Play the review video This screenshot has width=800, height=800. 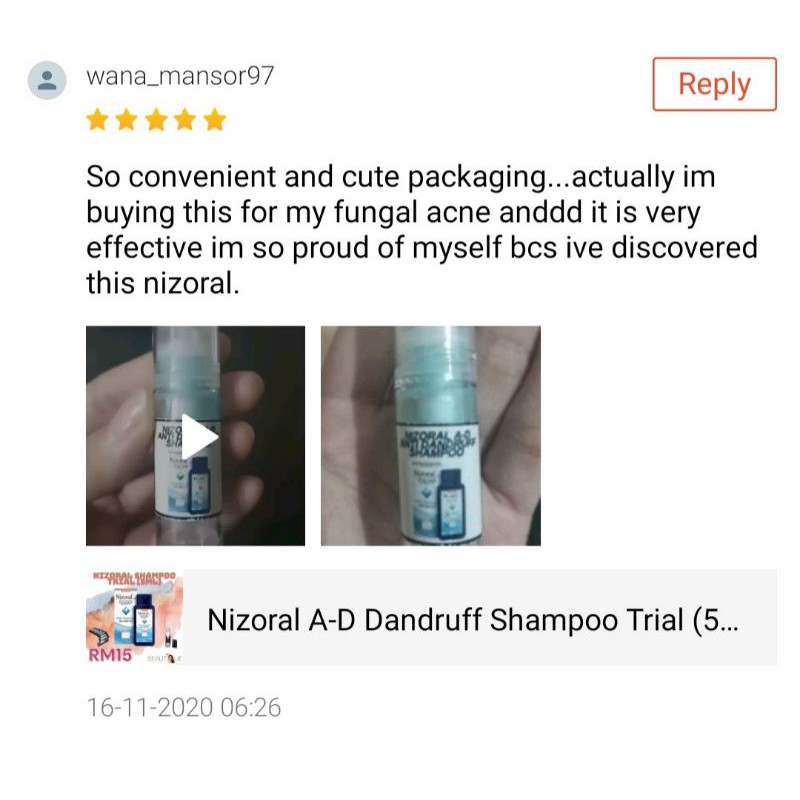(199, 437)
